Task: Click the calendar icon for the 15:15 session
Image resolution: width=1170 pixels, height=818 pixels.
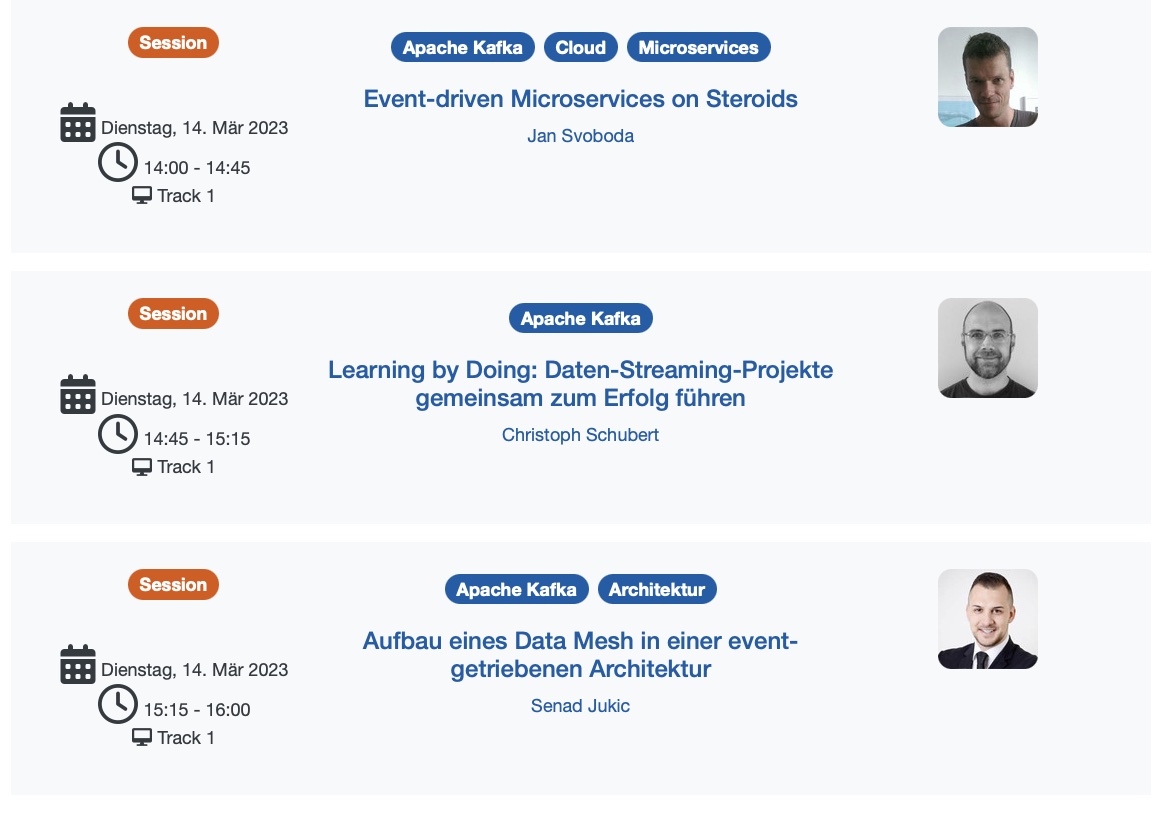Action: [x=78, y=664]
